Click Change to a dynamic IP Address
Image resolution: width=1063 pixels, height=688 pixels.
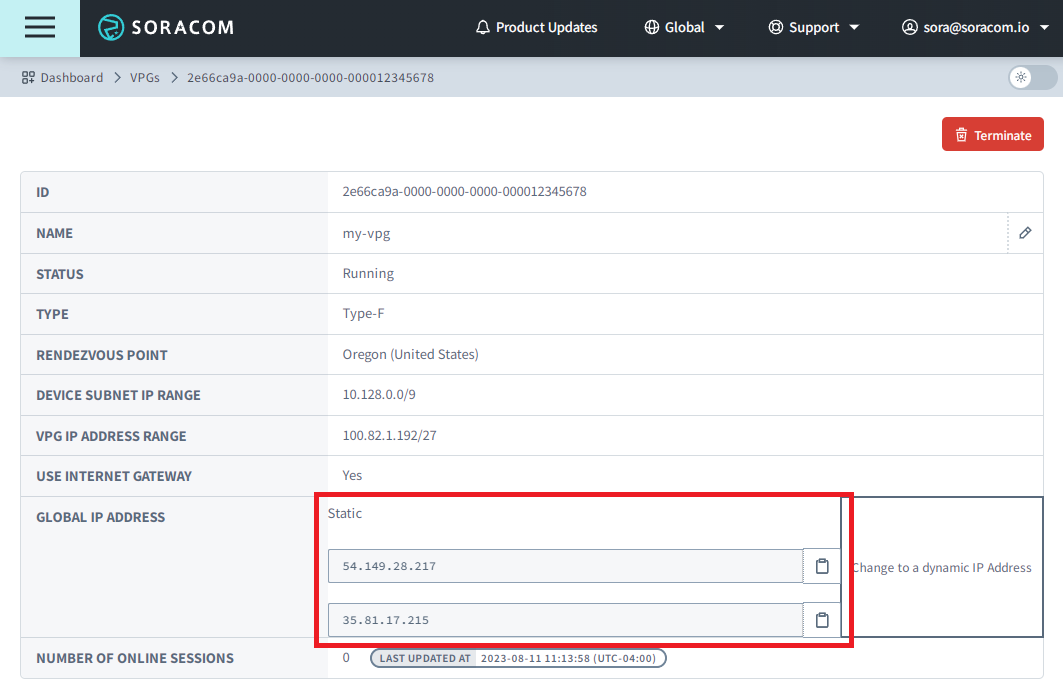(942, 567)
